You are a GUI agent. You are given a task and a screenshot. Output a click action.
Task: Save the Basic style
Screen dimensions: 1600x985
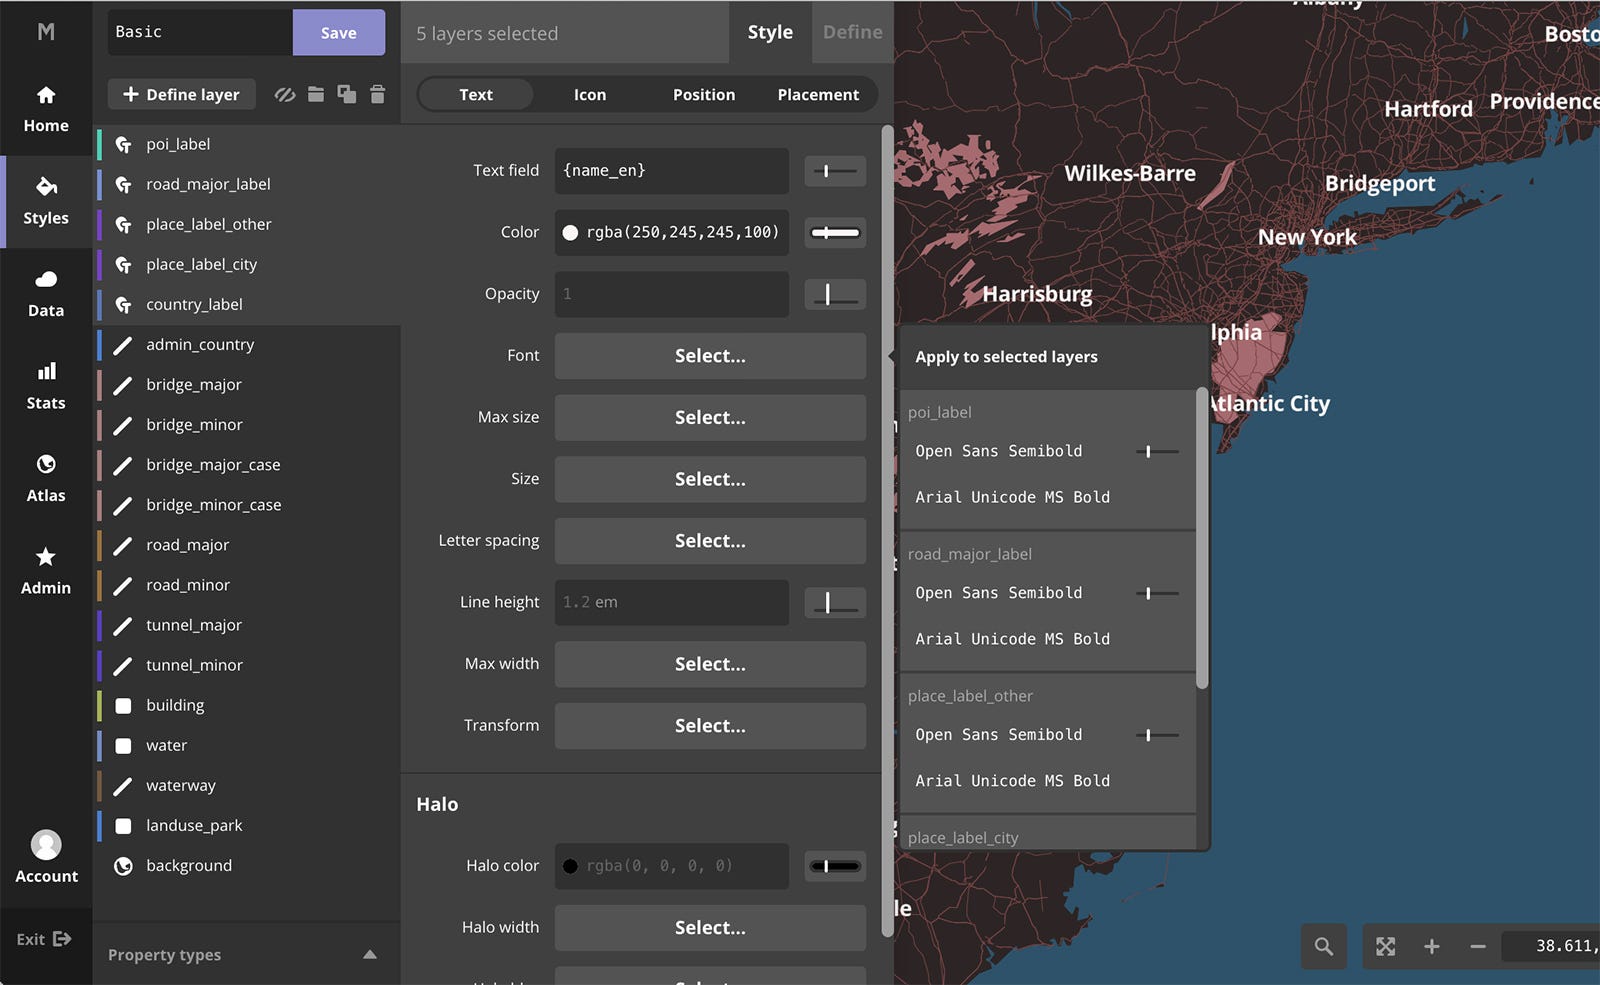click(x=338, y=32)
